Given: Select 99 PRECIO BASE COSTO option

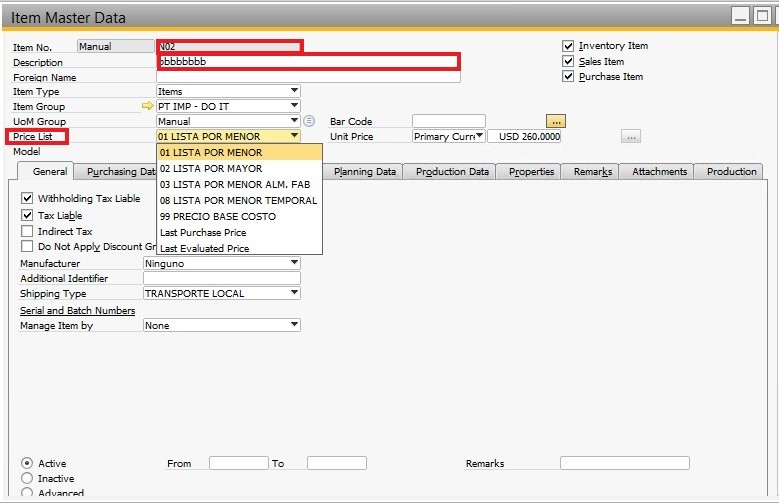Looking at the screenshot, I should [217, 216].
